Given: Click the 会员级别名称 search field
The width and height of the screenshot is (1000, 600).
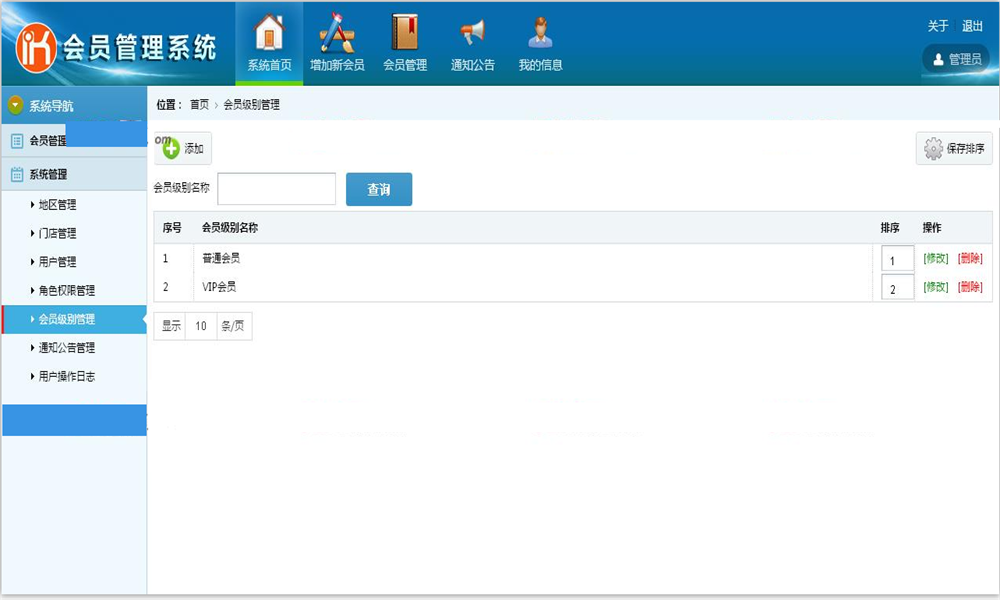Looking at the screenshot, I should click(276, 189).
